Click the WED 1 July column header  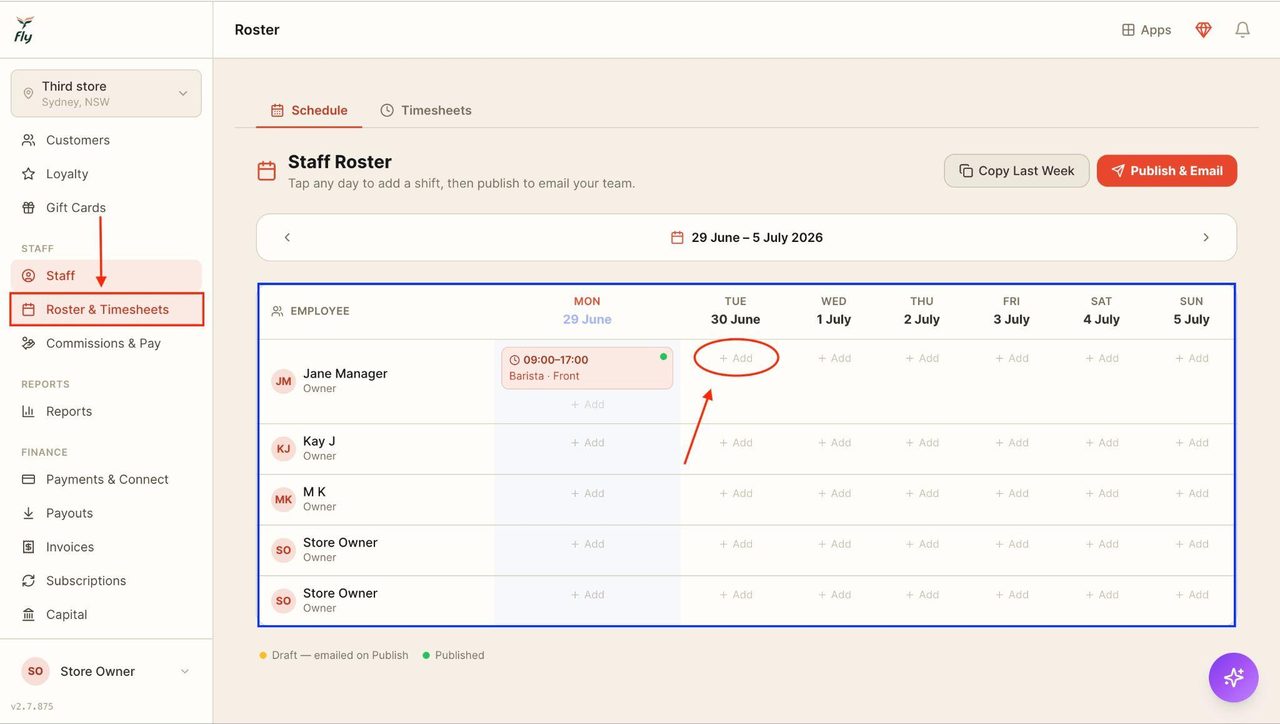pos(834,310)
